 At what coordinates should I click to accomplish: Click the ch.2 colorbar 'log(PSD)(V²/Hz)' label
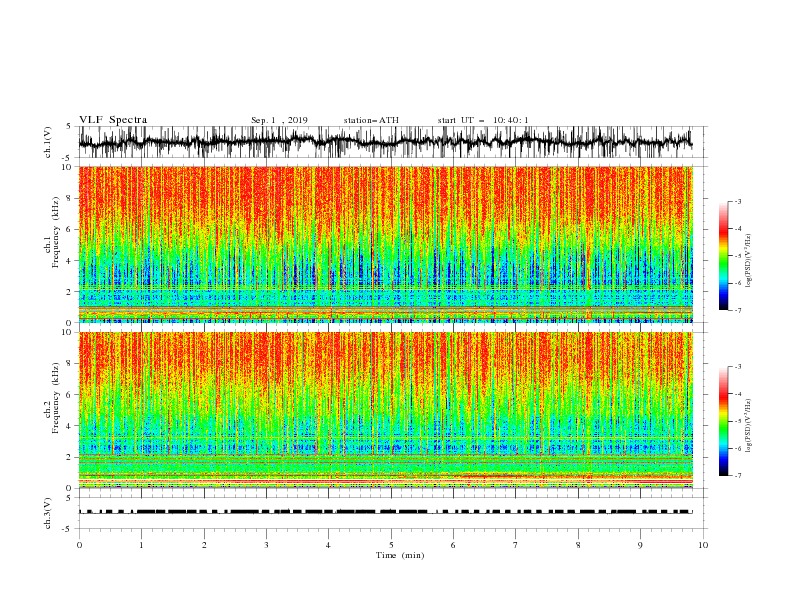pyautogui.click(x=749, y=426)
